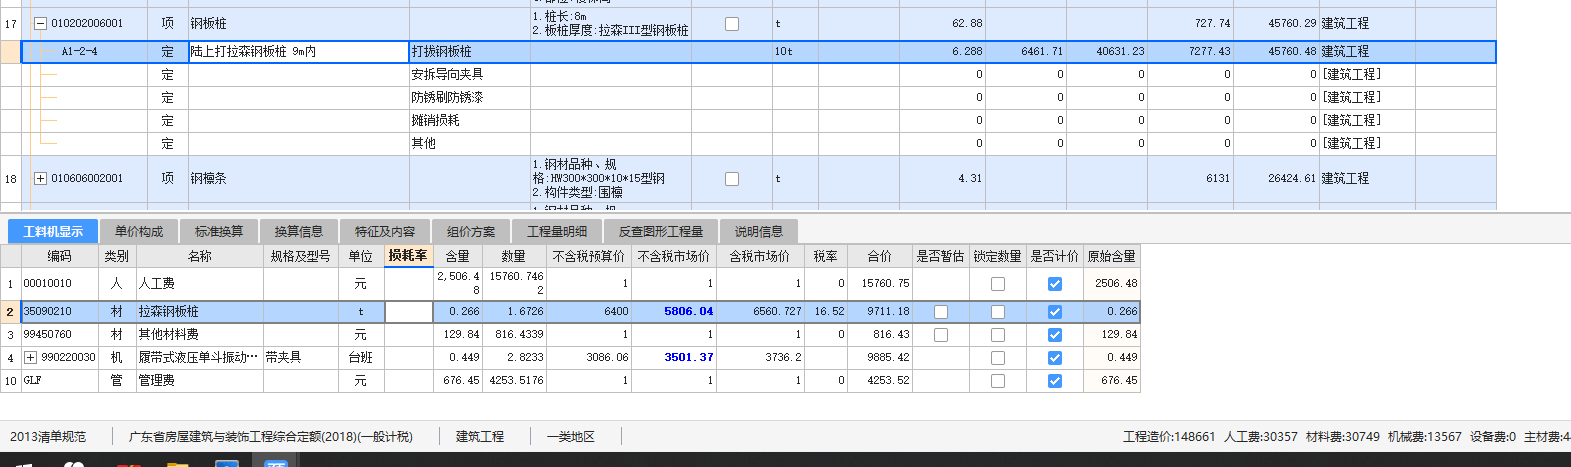Click the 编码 column header
The height and width of the screenshot is (467, 1571).
pyautogui.click(x=59, y=256)
